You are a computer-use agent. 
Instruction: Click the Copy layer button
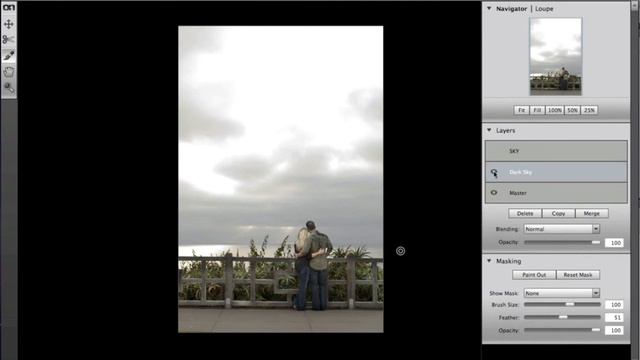pyautogui.click(x=558, y=213)
